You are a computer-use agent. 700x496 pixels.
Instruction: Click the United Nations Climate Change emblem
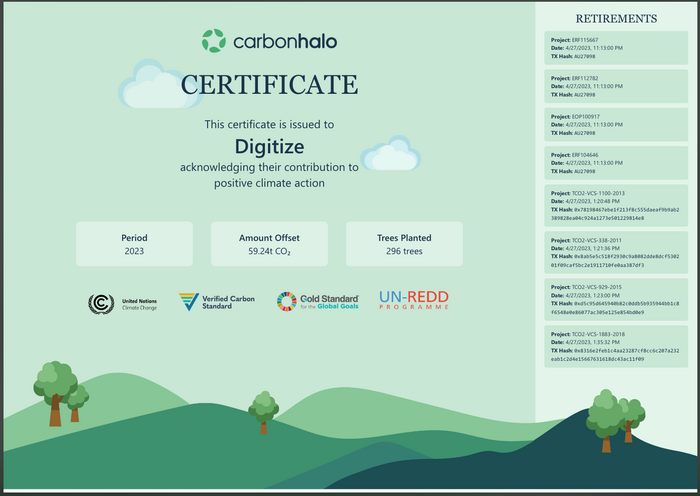[101, 303]
